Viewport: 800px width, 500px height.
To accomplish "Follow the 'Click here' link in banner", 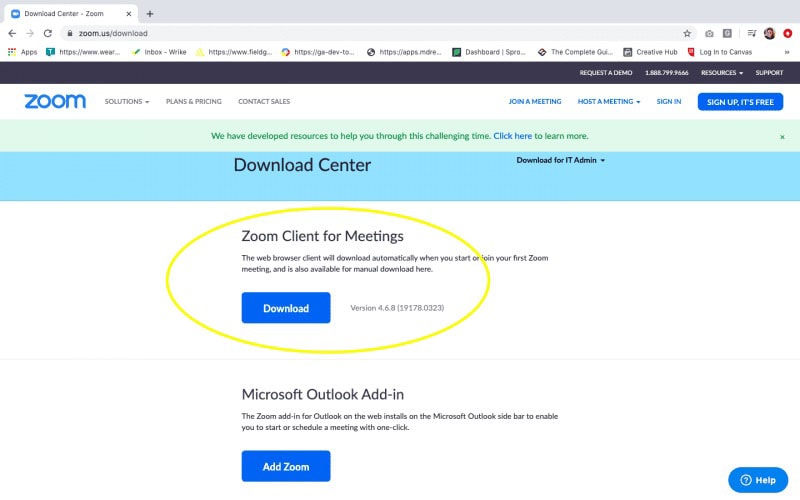I will (512, 136).
